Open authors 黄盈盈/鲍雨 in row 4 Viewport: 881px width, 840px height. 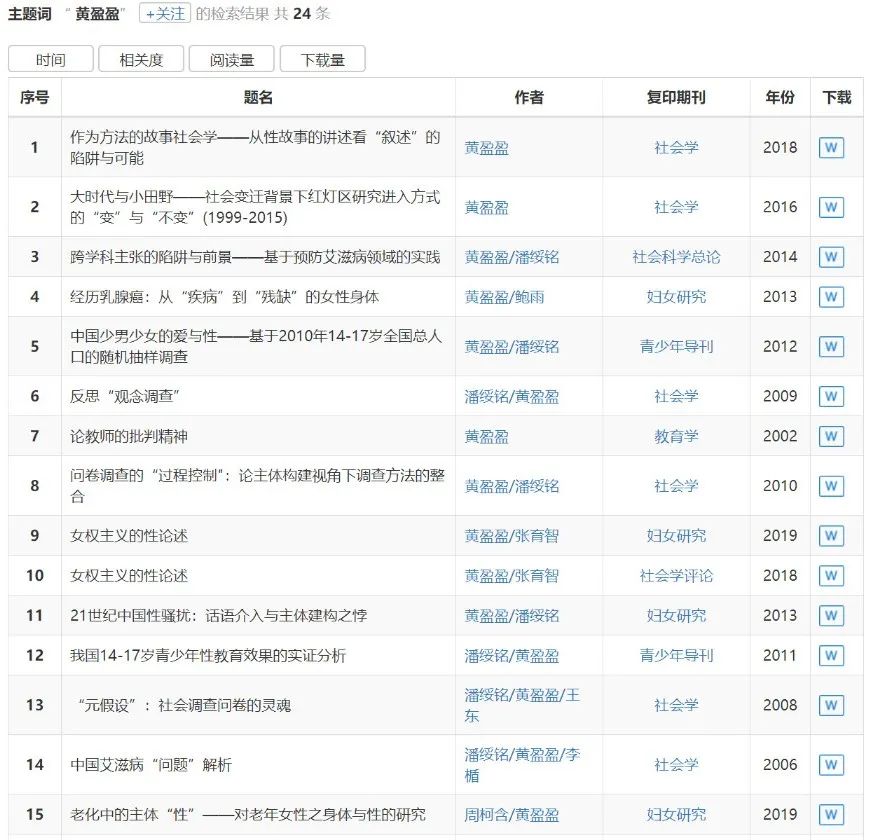coord(505,297)
